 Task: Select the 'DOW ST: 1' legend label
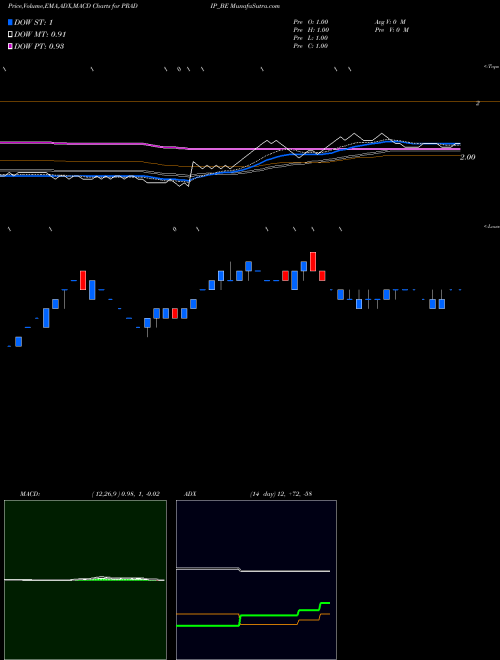34,22
